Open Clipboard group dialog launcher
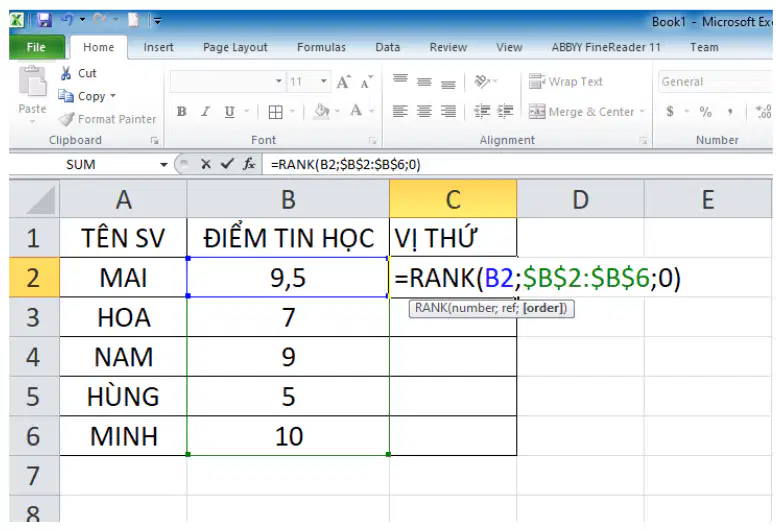This screenshot has height=530, width=776. click(154, 141)
